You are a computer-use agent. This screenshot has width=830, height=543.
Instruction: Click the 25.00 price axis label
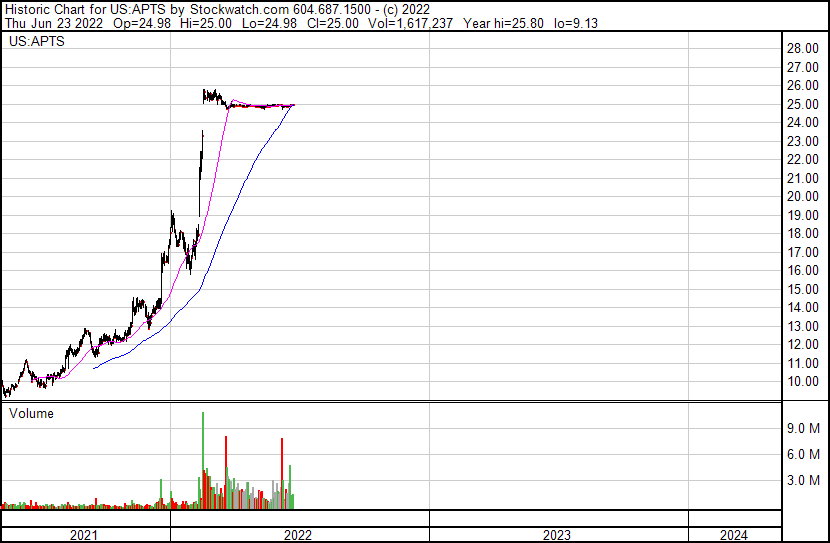802,104
